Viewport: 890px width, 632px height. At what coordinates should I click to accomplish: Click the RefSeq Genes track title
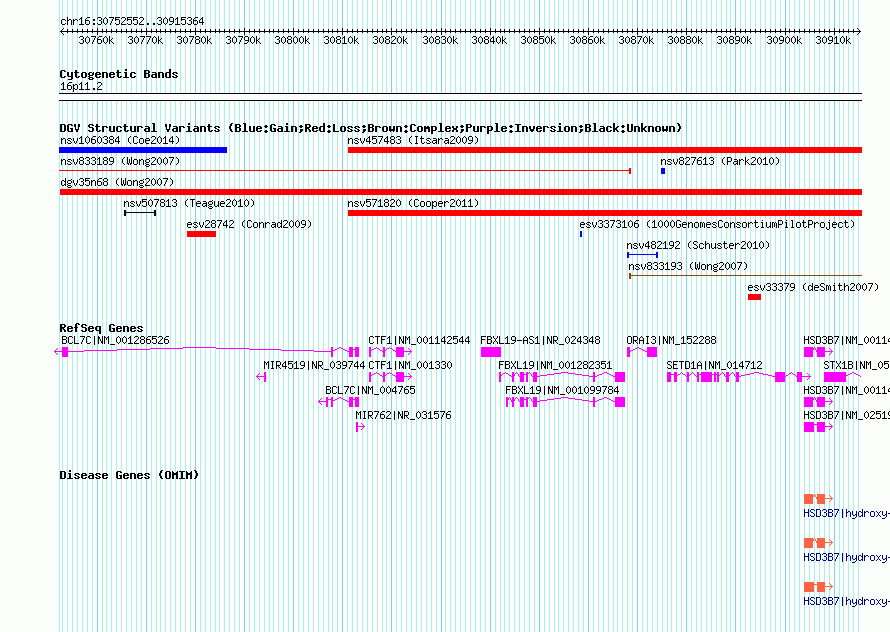101,328
